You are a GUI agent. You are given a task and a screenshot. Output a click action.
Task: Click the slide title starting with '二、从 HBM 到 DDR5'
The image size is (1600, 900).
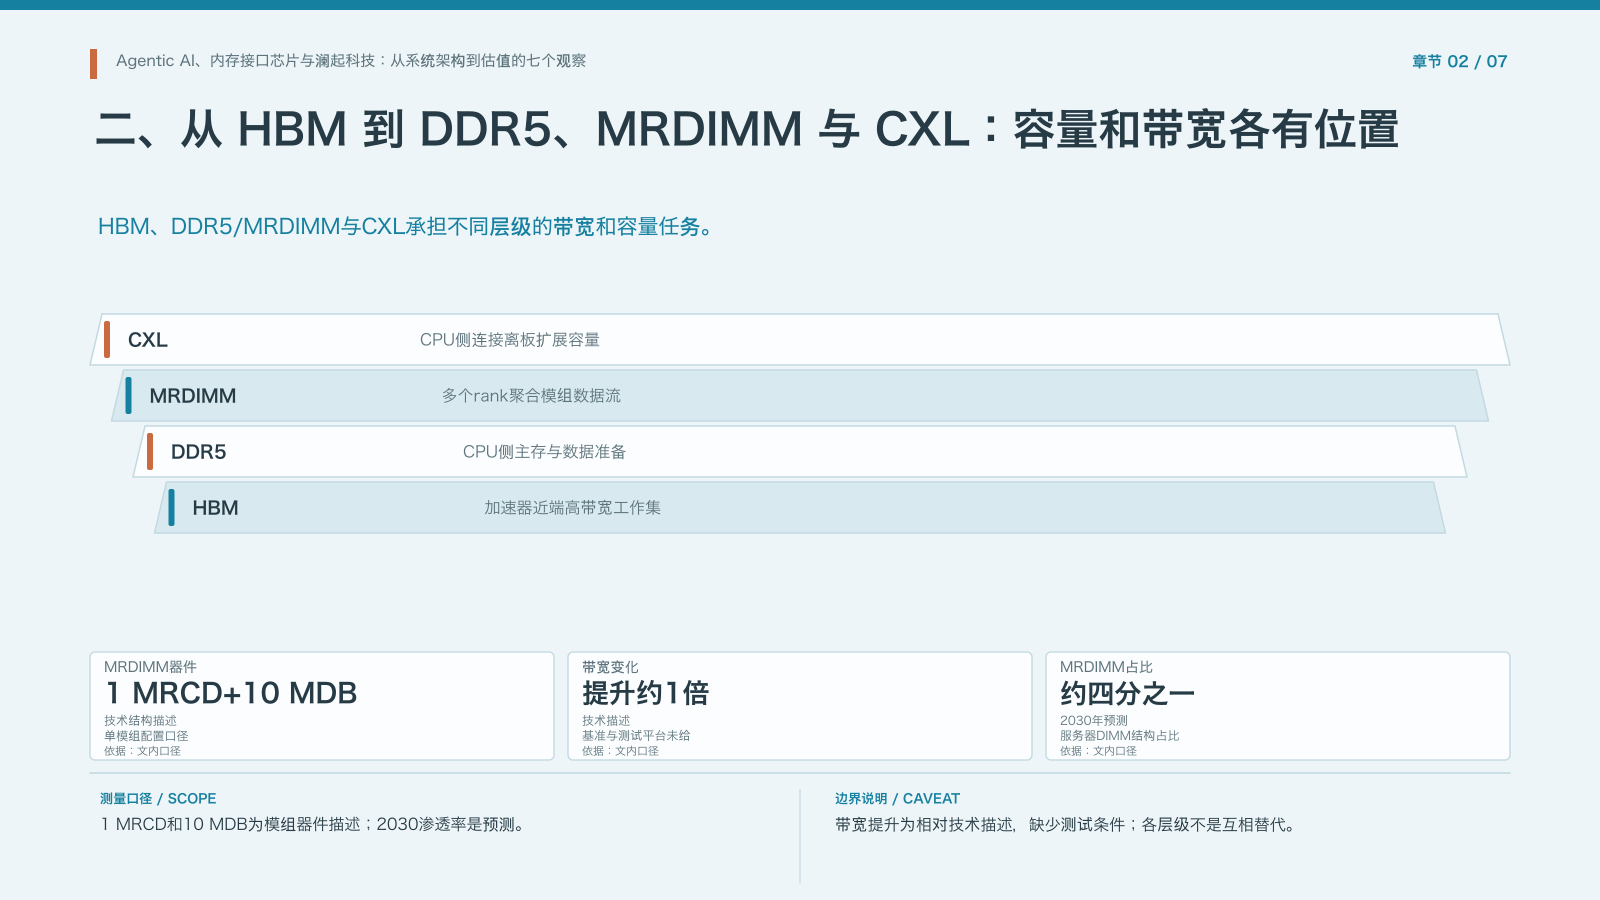pyautogui.click(x=747, y=130)
